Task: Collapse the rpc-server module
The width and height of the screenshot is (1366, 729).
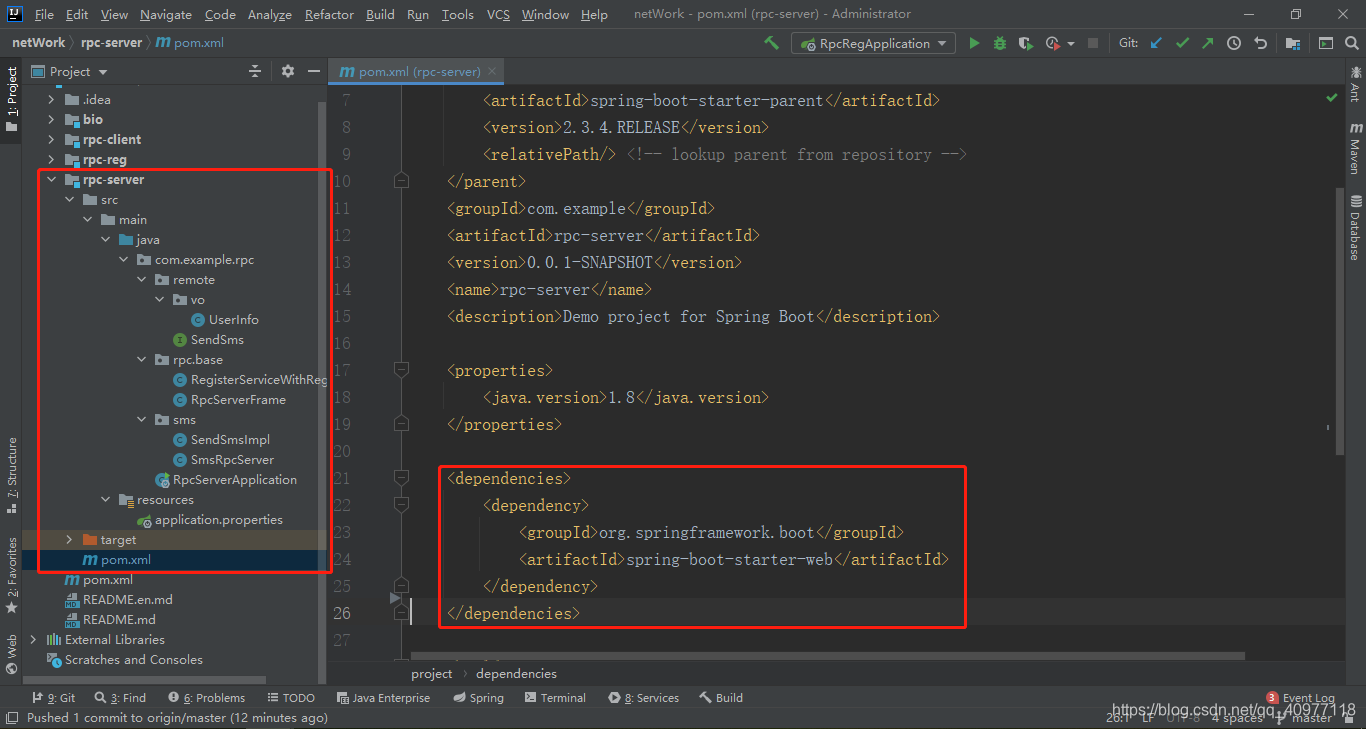Action: point(51,179)
